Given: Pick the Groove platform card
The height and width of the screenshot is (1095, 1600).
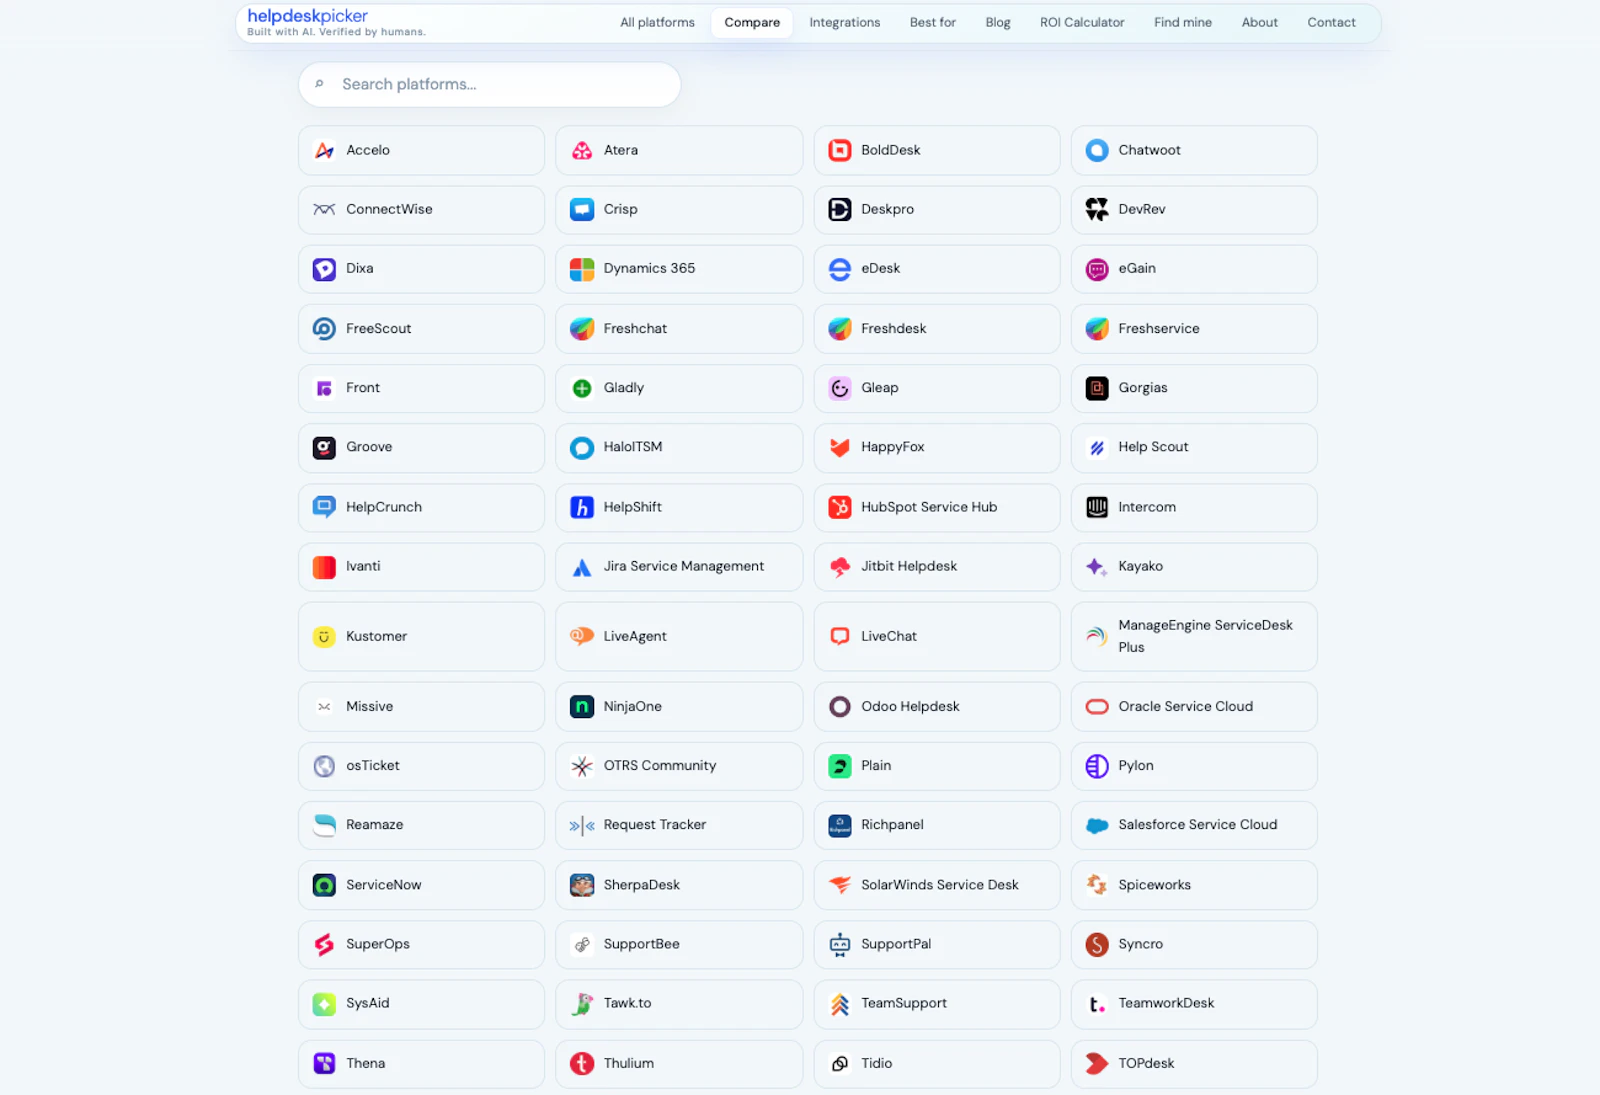Looking at the screenshot, I should 421,447.
